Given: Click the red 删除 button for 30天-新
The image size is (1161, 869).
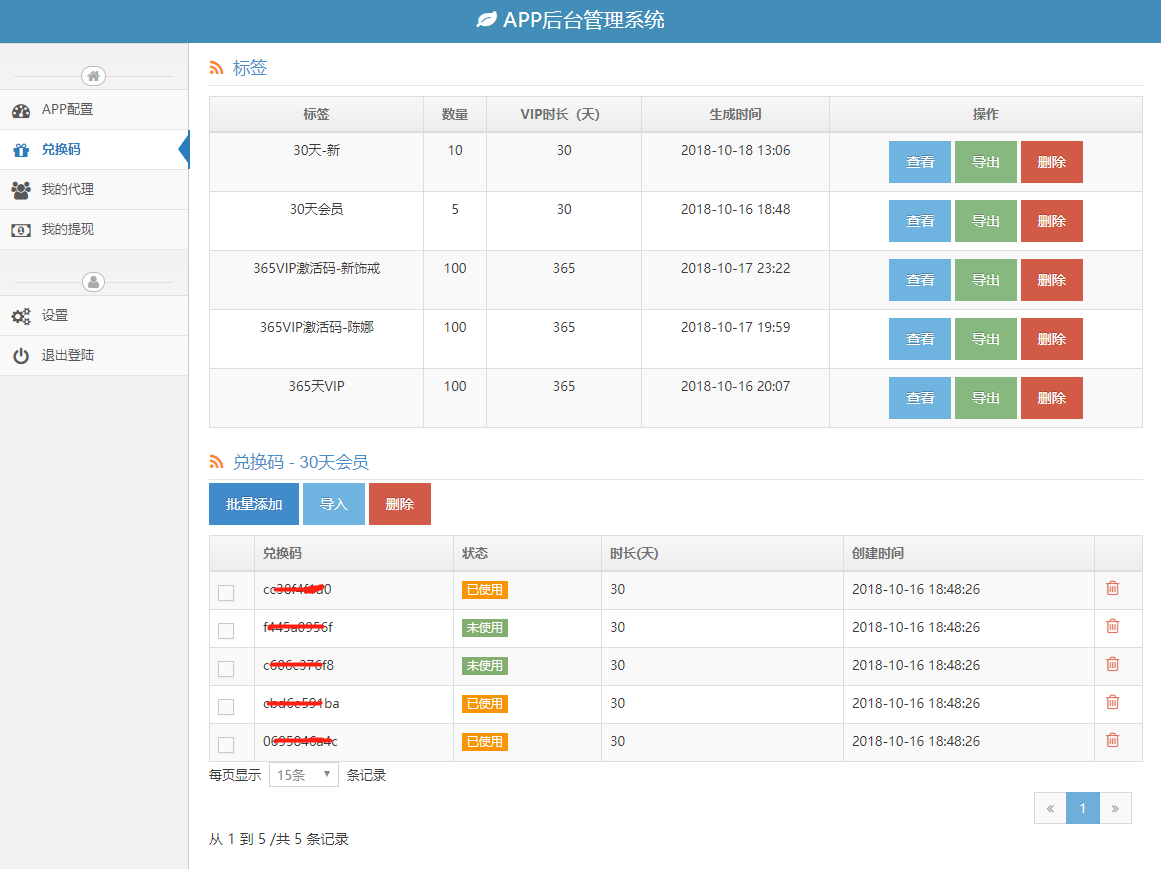Looking at the screenshot, I should 1051,162.
